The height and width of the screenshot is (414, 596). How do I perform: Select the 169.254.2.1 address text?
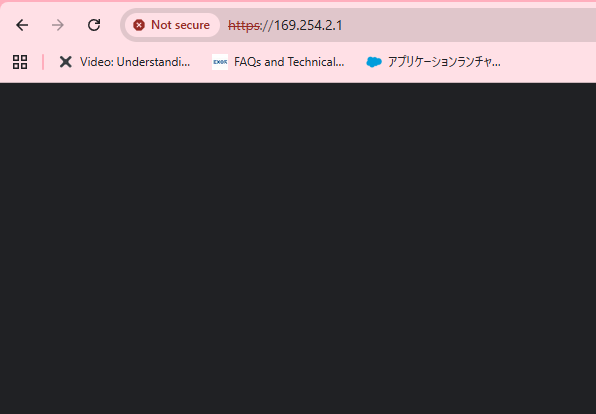point(308,25)
